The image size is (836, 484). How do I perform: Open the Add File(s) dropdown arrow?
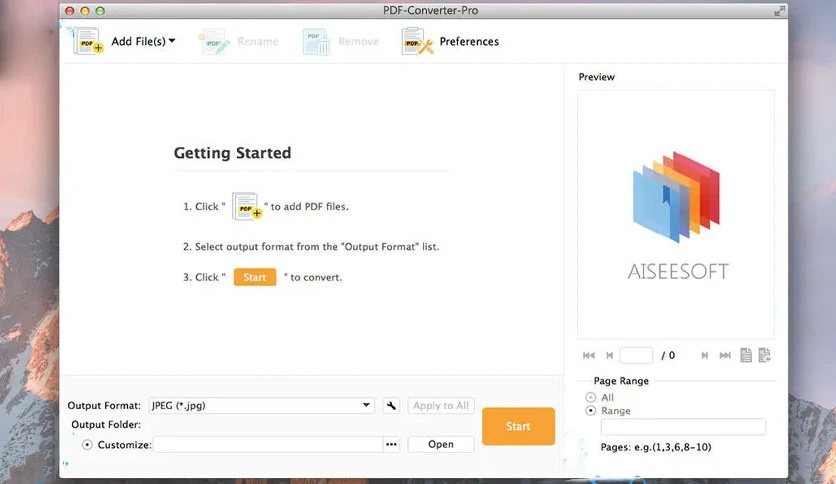[172, 41]
